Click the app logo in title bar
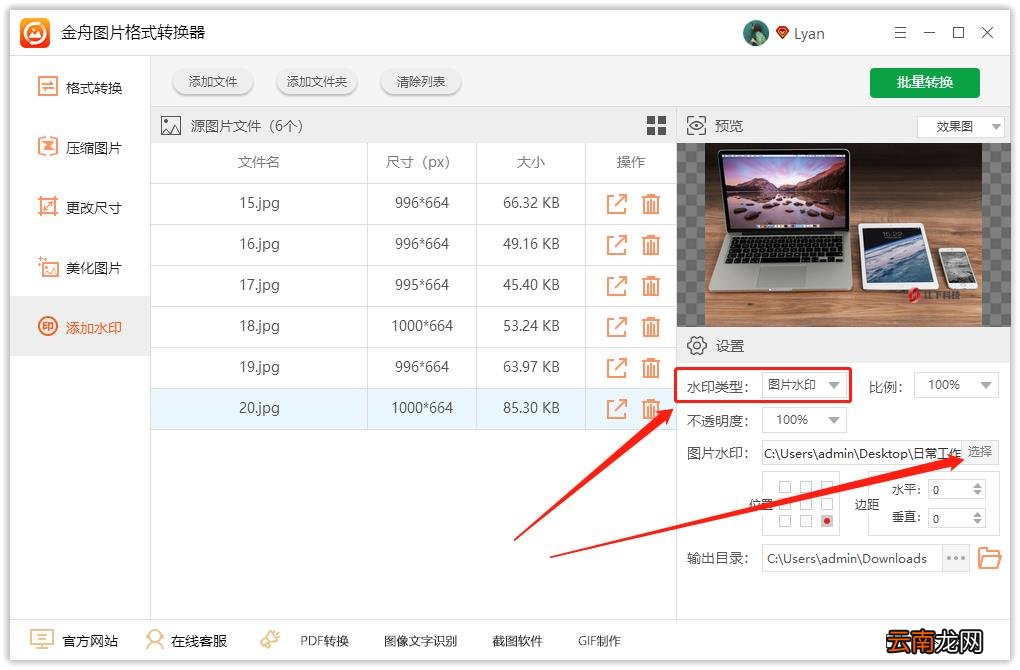 coord(34,33)
